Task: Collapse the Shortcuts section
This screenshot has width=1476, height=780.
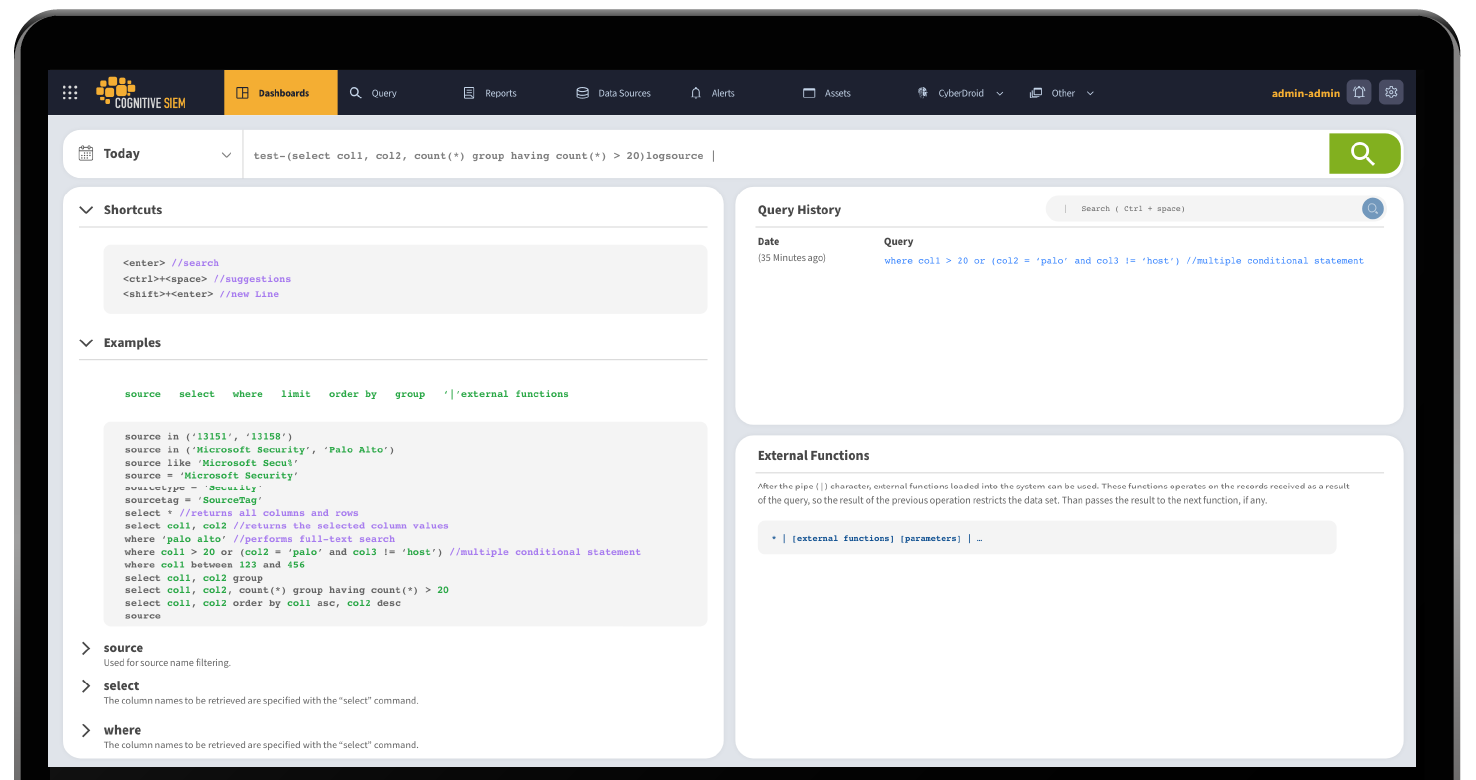Action: tap(86, 210)
